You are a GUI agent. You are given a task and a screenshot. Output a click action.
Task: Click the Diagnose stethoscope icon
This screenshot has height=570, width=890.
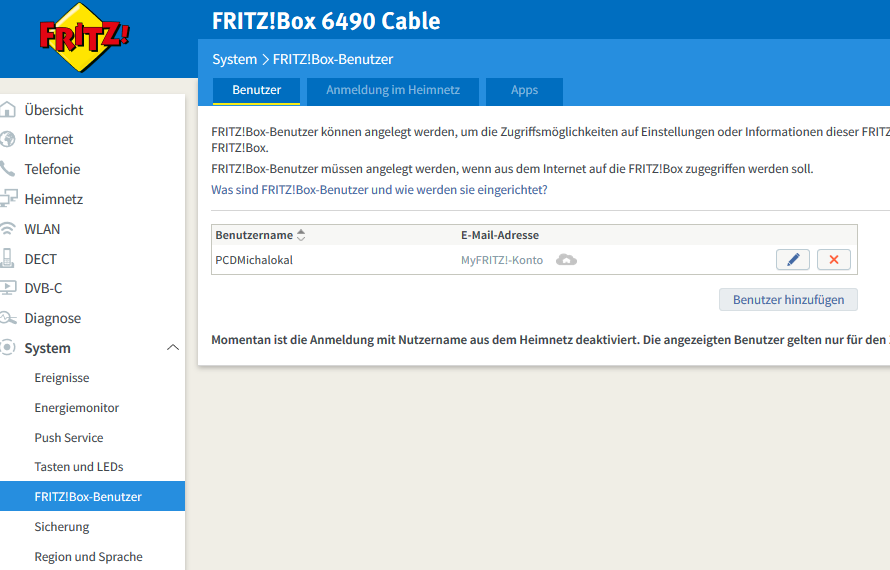pos(8,318)
